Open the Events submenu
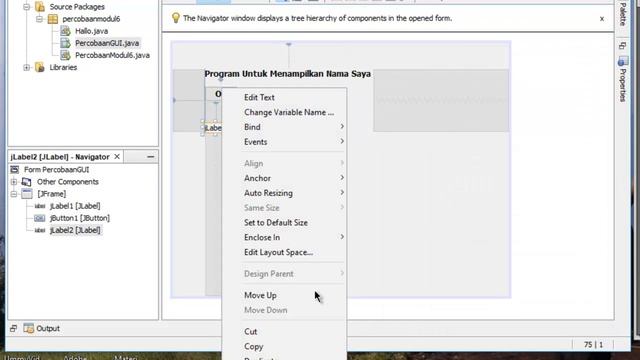The width and height of the screenshot is (640, 360). tap(256, 142)
